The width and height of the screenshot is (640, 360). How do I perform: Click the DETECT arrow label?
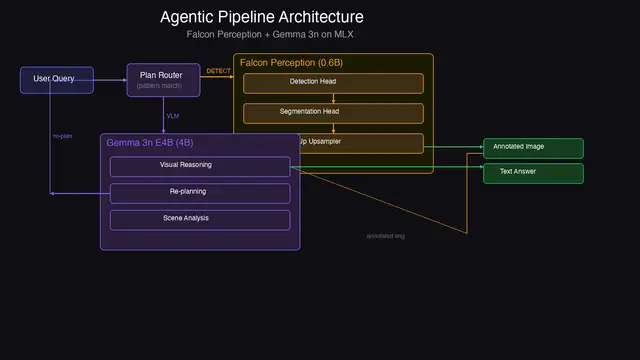tap(218, 71)
